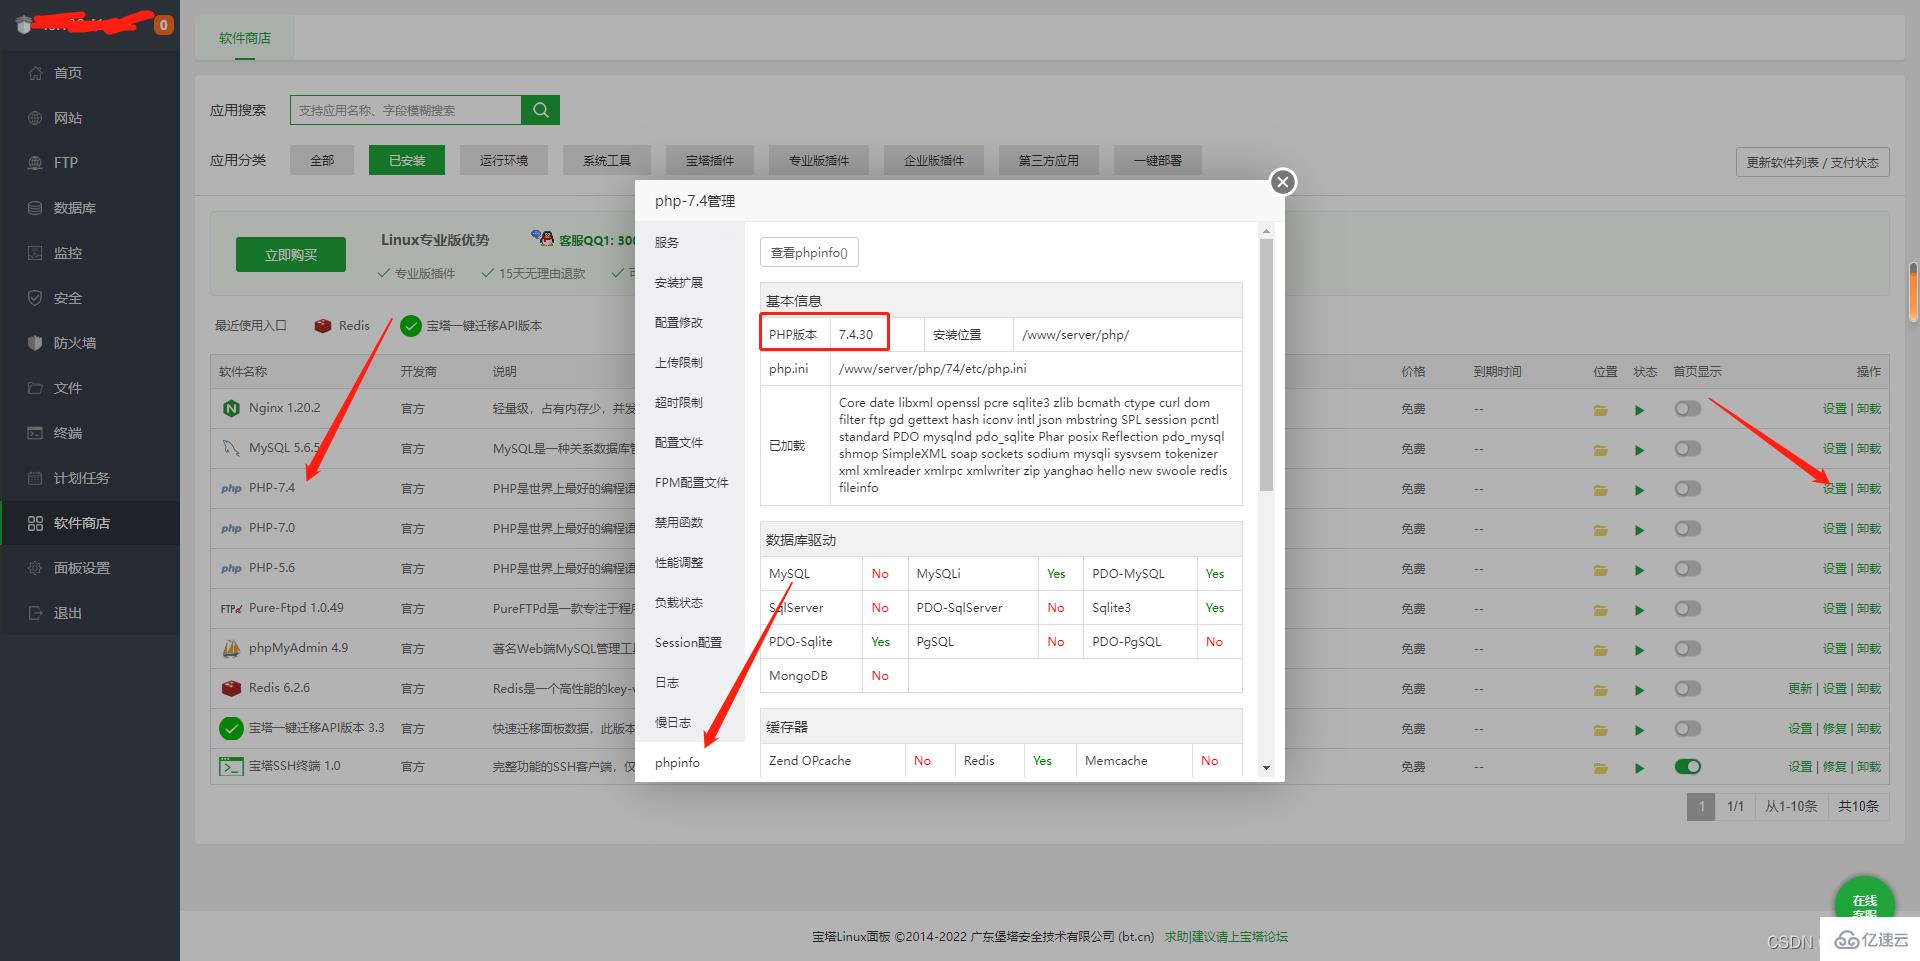Click 更新软件列表 / 支付状态 button
This screenshot has width=1920, height=961.
1812,162
